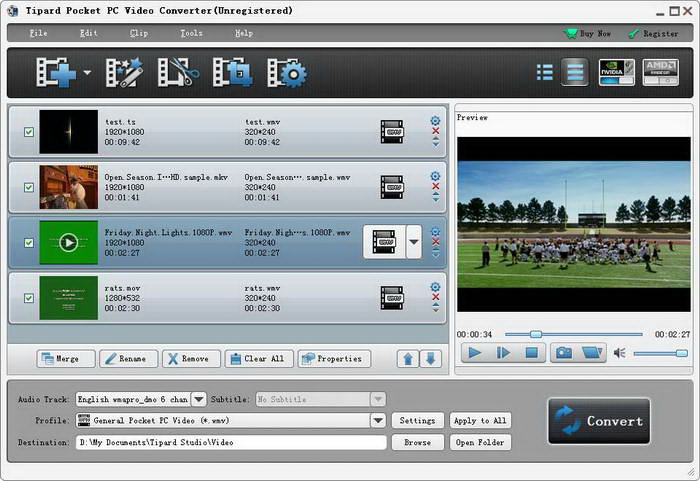Click the Remove button

coord(192,359)
